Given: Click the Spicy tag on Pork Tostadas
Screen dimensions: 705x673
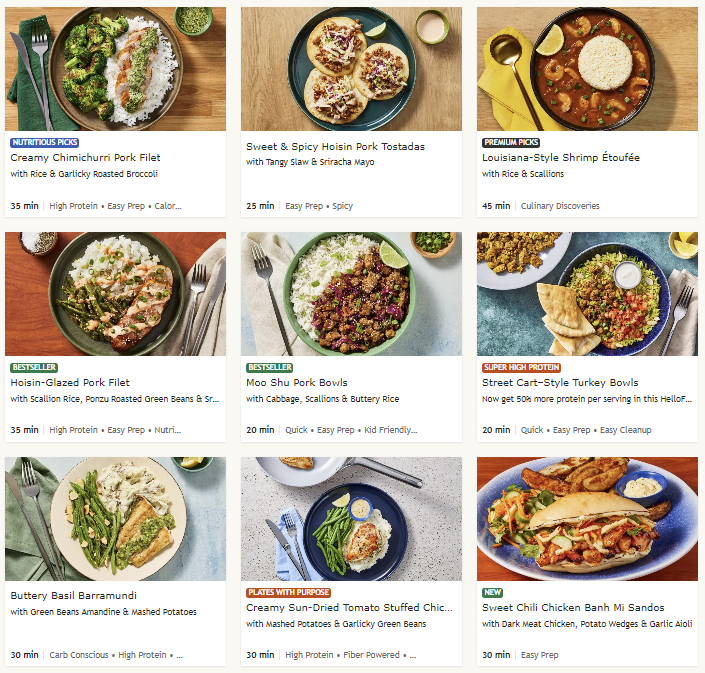Looking at the screenshot, I should pyautogui.click(x=342, y=206).
